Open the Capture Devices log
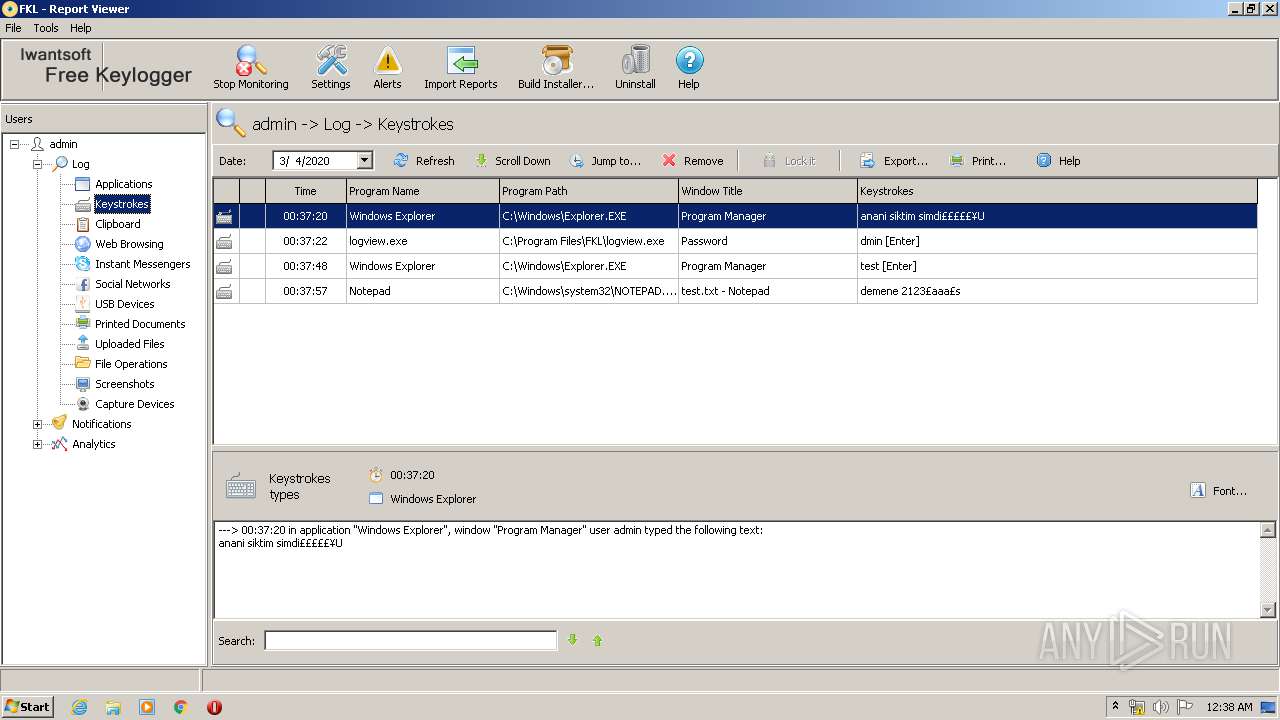 click(134, 404)
